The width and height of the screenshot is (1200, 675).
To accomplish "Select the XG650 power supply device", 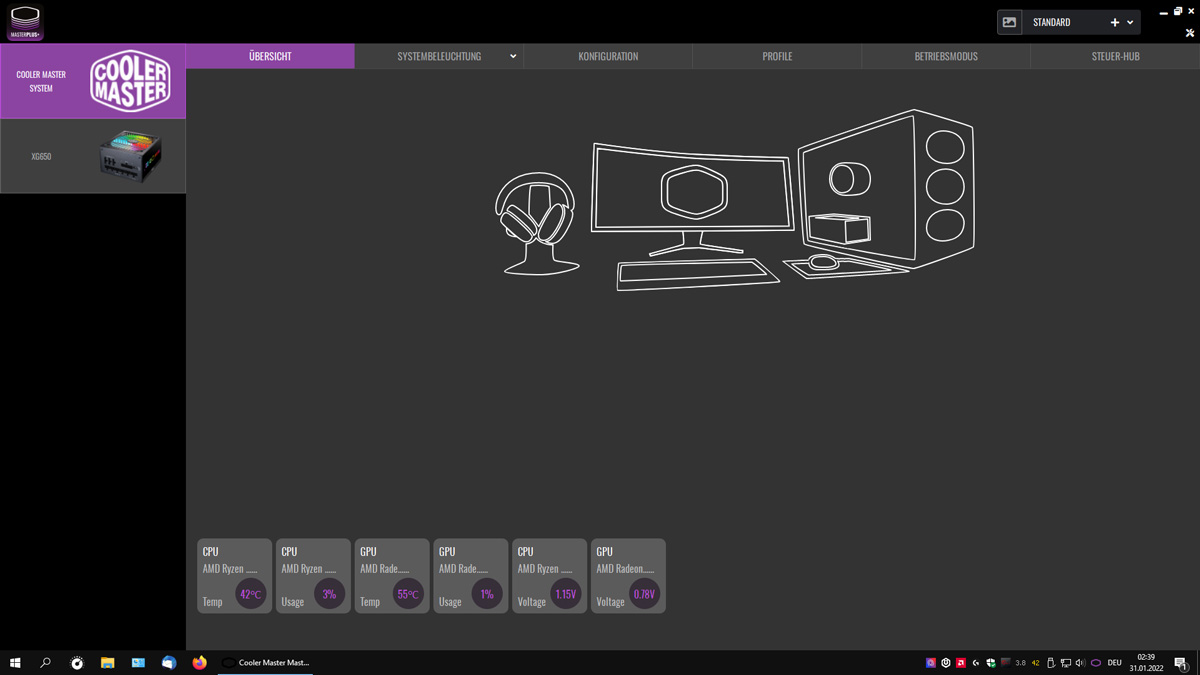I will coord(93,156).
